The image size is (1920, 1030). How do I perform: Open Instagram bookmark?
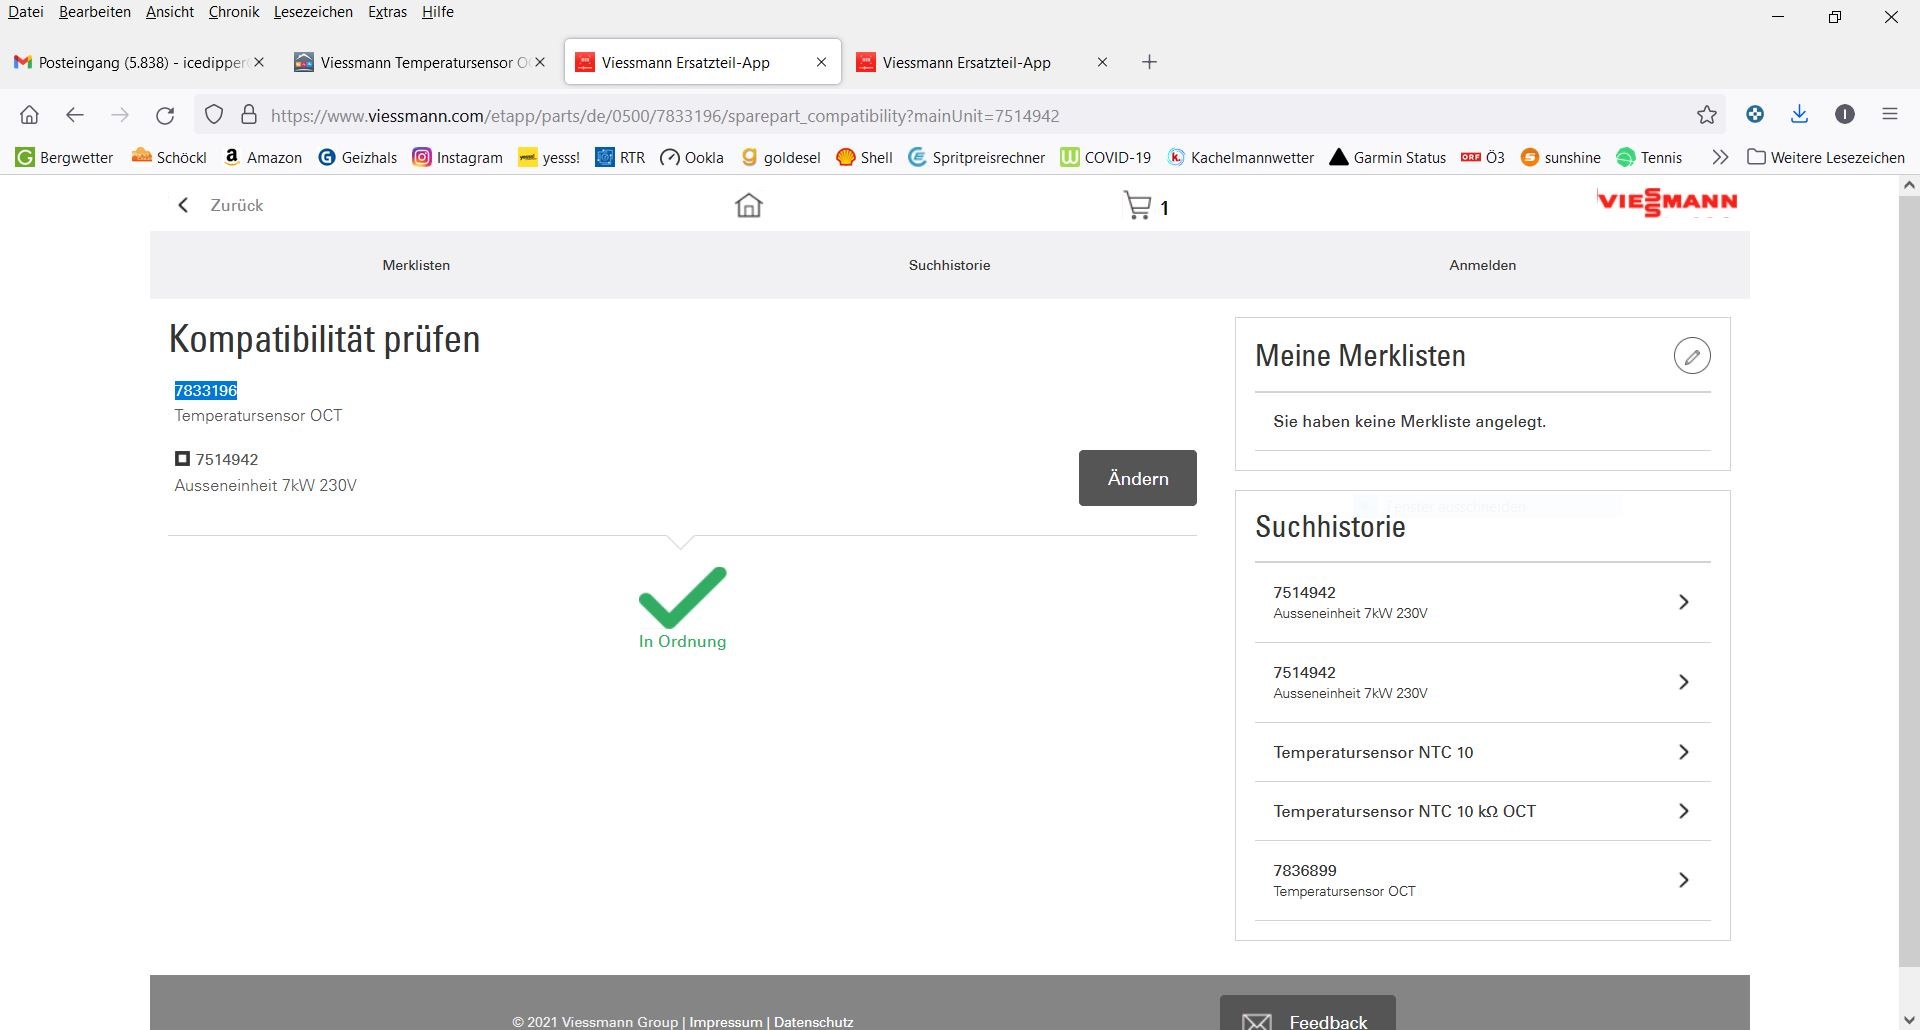pyautogui.click(x=458, y=157)
